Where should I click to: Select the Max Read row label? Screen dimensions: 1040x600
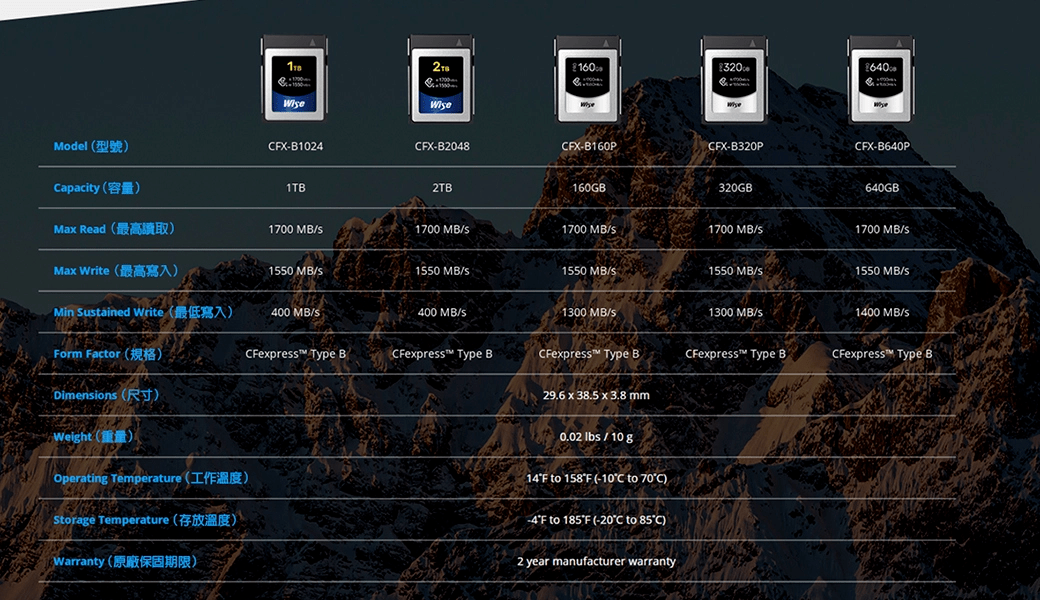tap(116, 229)
